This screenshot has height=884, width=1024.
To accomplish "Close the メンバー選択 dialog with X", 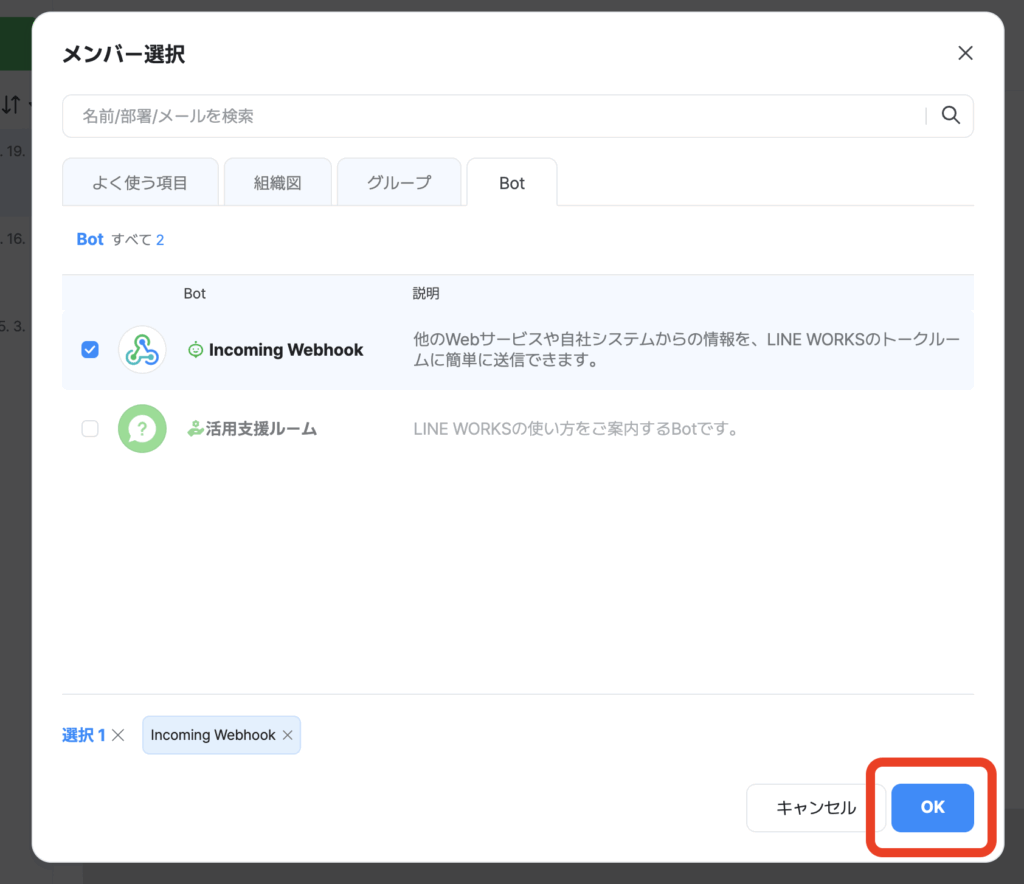I will click(x=965, y=53).
